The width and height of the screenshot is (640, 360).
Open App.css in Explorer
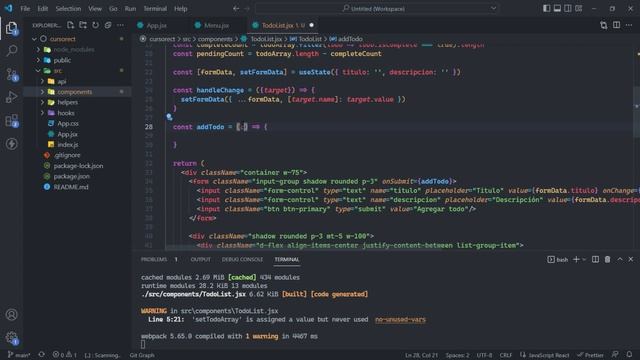(x=68, y=123)
